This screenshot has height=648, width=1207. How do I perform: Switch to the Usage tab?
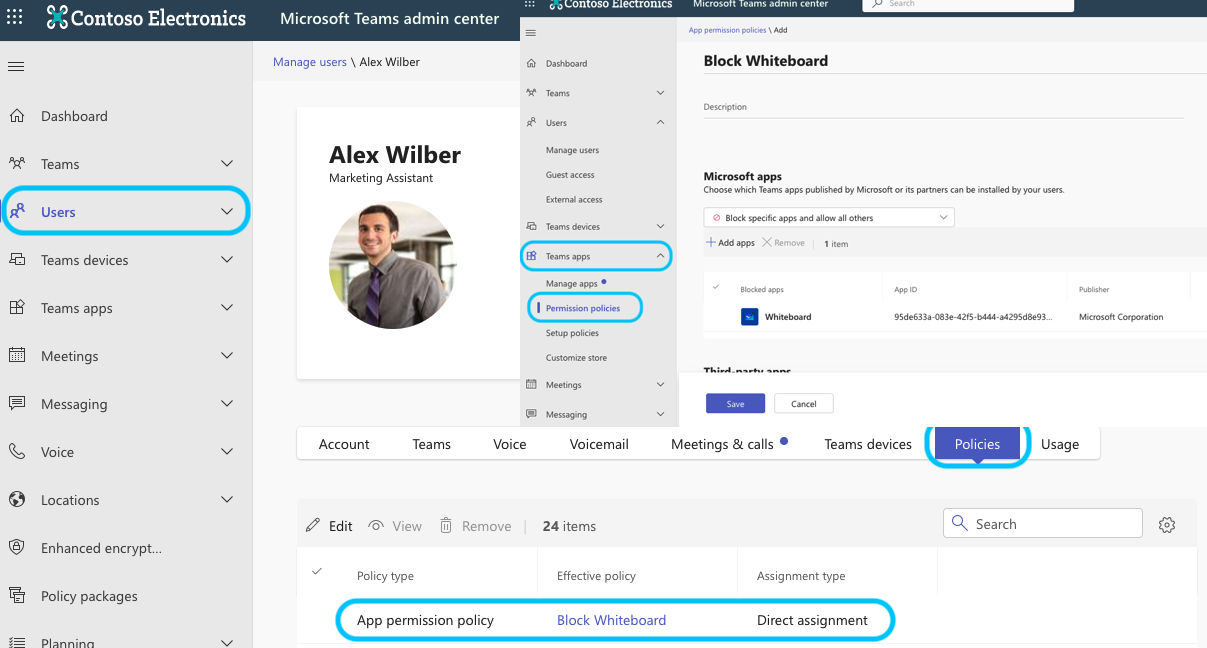1060,444
